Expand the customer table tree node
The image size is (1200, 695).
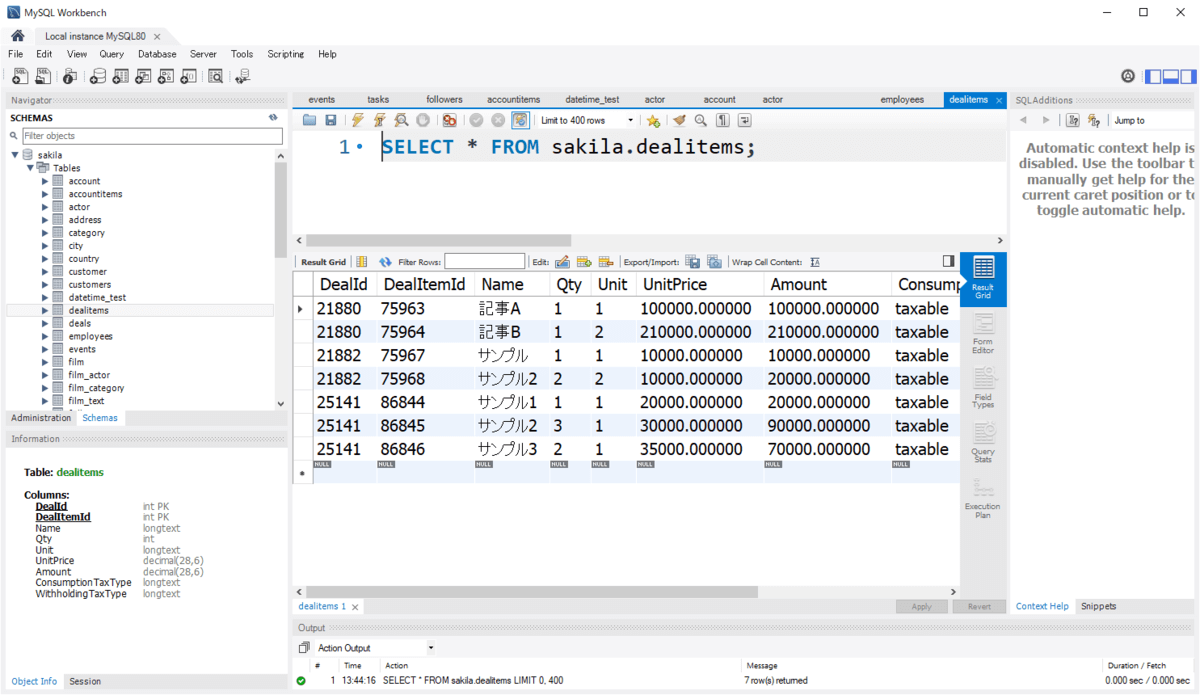(45, 272)
